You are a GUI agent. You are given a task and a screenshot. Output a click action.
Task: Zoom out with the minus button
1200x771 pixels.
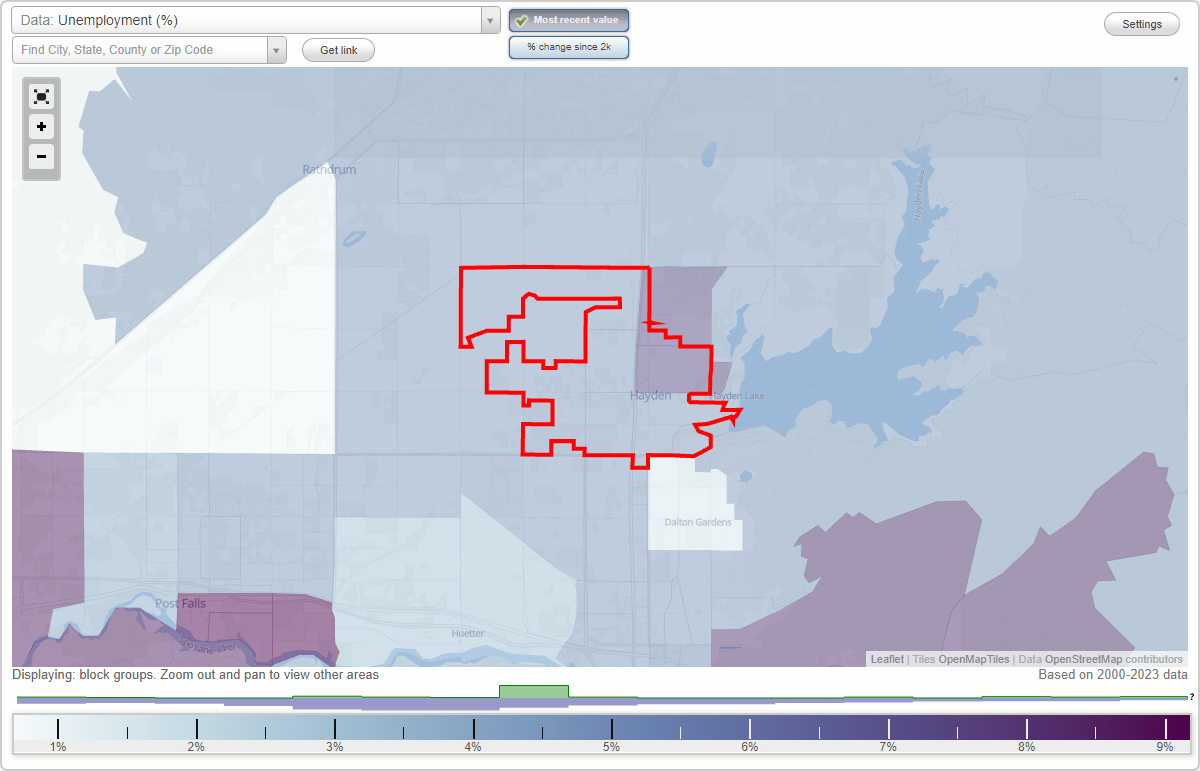click(41, 156)
